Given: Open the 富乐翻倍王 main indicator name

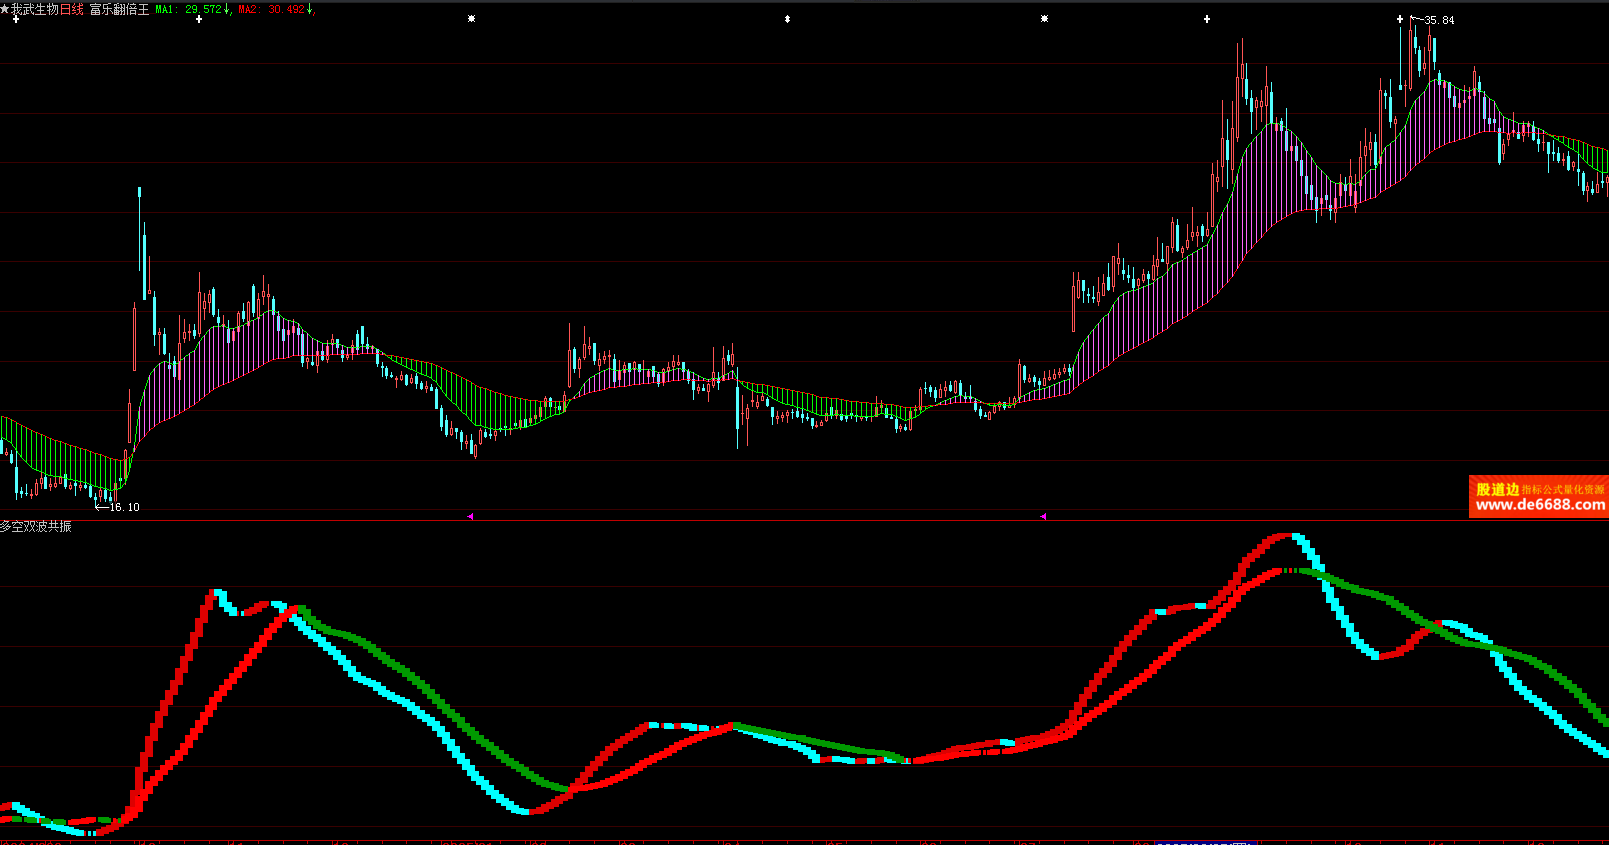Looking at the screenshot, I should pyautogui.click(x=119, y=10).
